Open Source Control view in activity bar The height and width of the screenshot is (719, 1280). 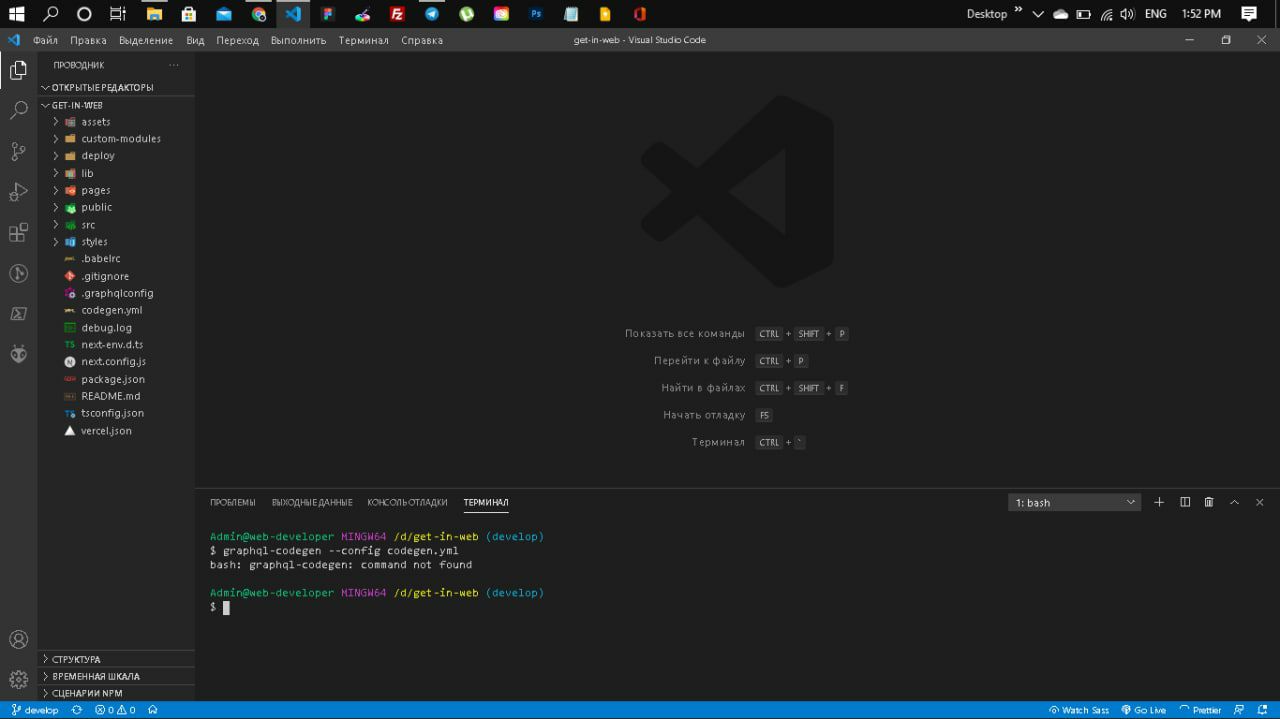coord(18,151)
